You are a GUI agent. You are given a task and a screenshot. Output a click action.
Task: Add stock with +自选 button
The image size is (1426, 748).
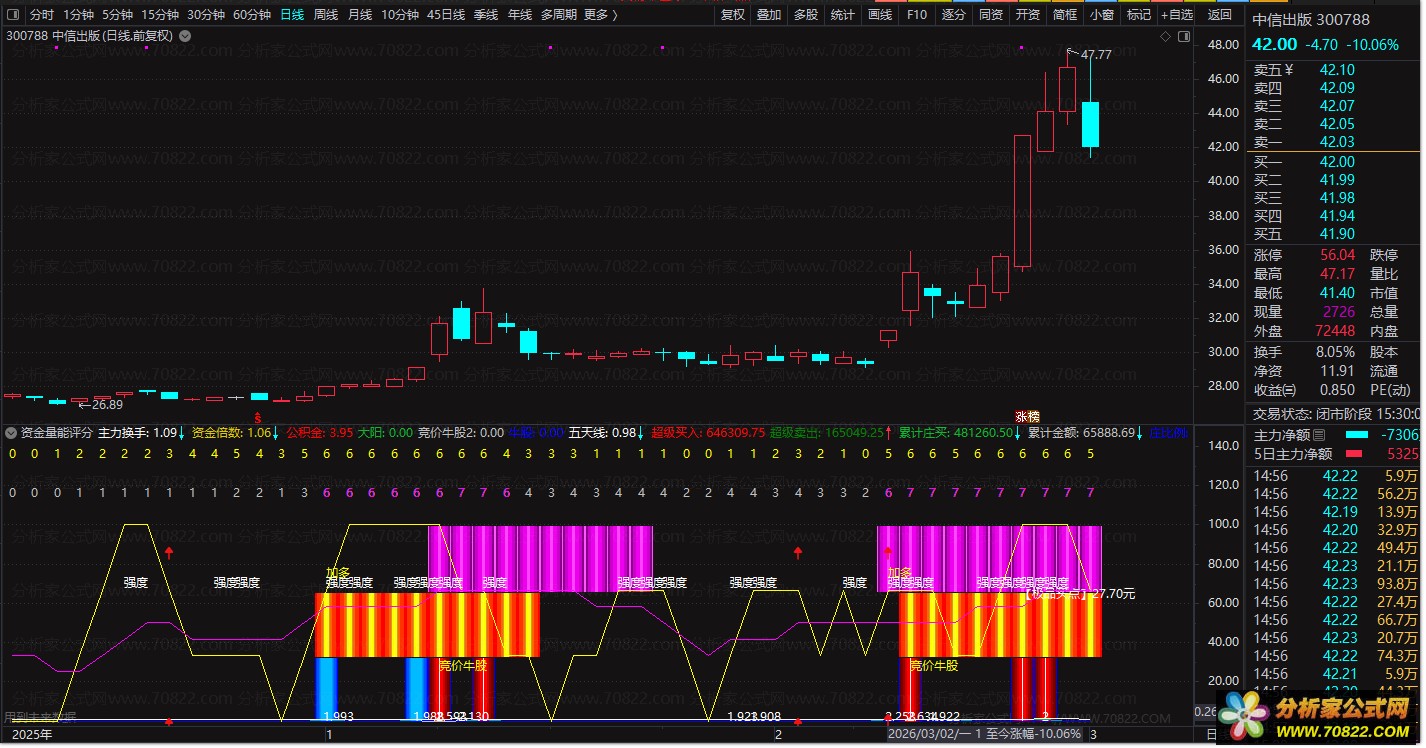tap(1178, 15)
